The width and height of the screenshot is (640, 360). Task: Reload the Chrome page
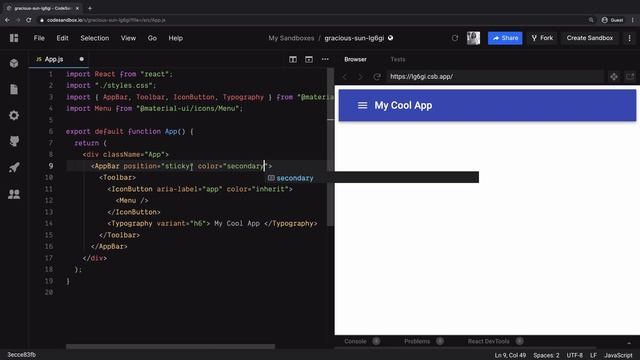[x=29, y=20]
